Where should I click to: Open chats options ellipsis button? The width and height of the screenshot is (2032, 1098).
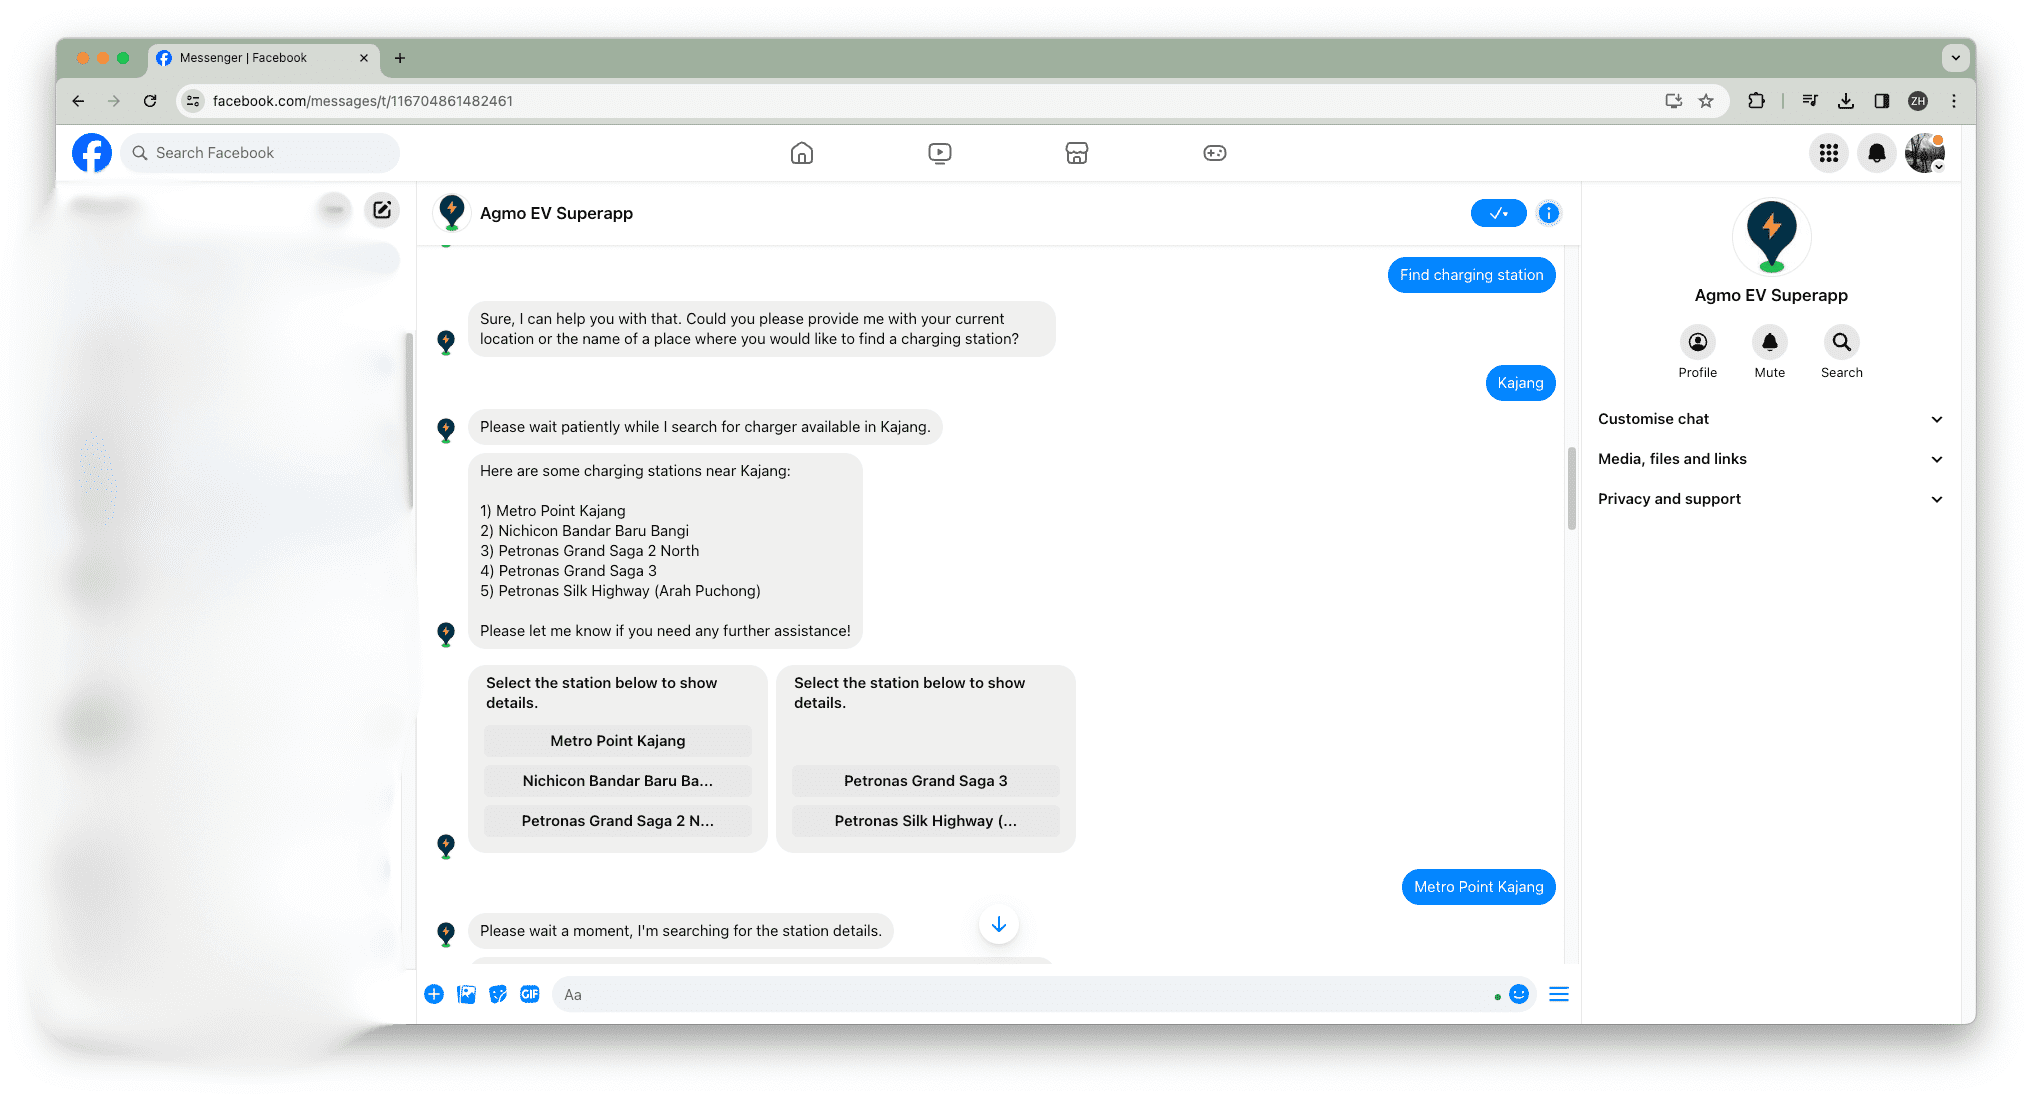334,209
